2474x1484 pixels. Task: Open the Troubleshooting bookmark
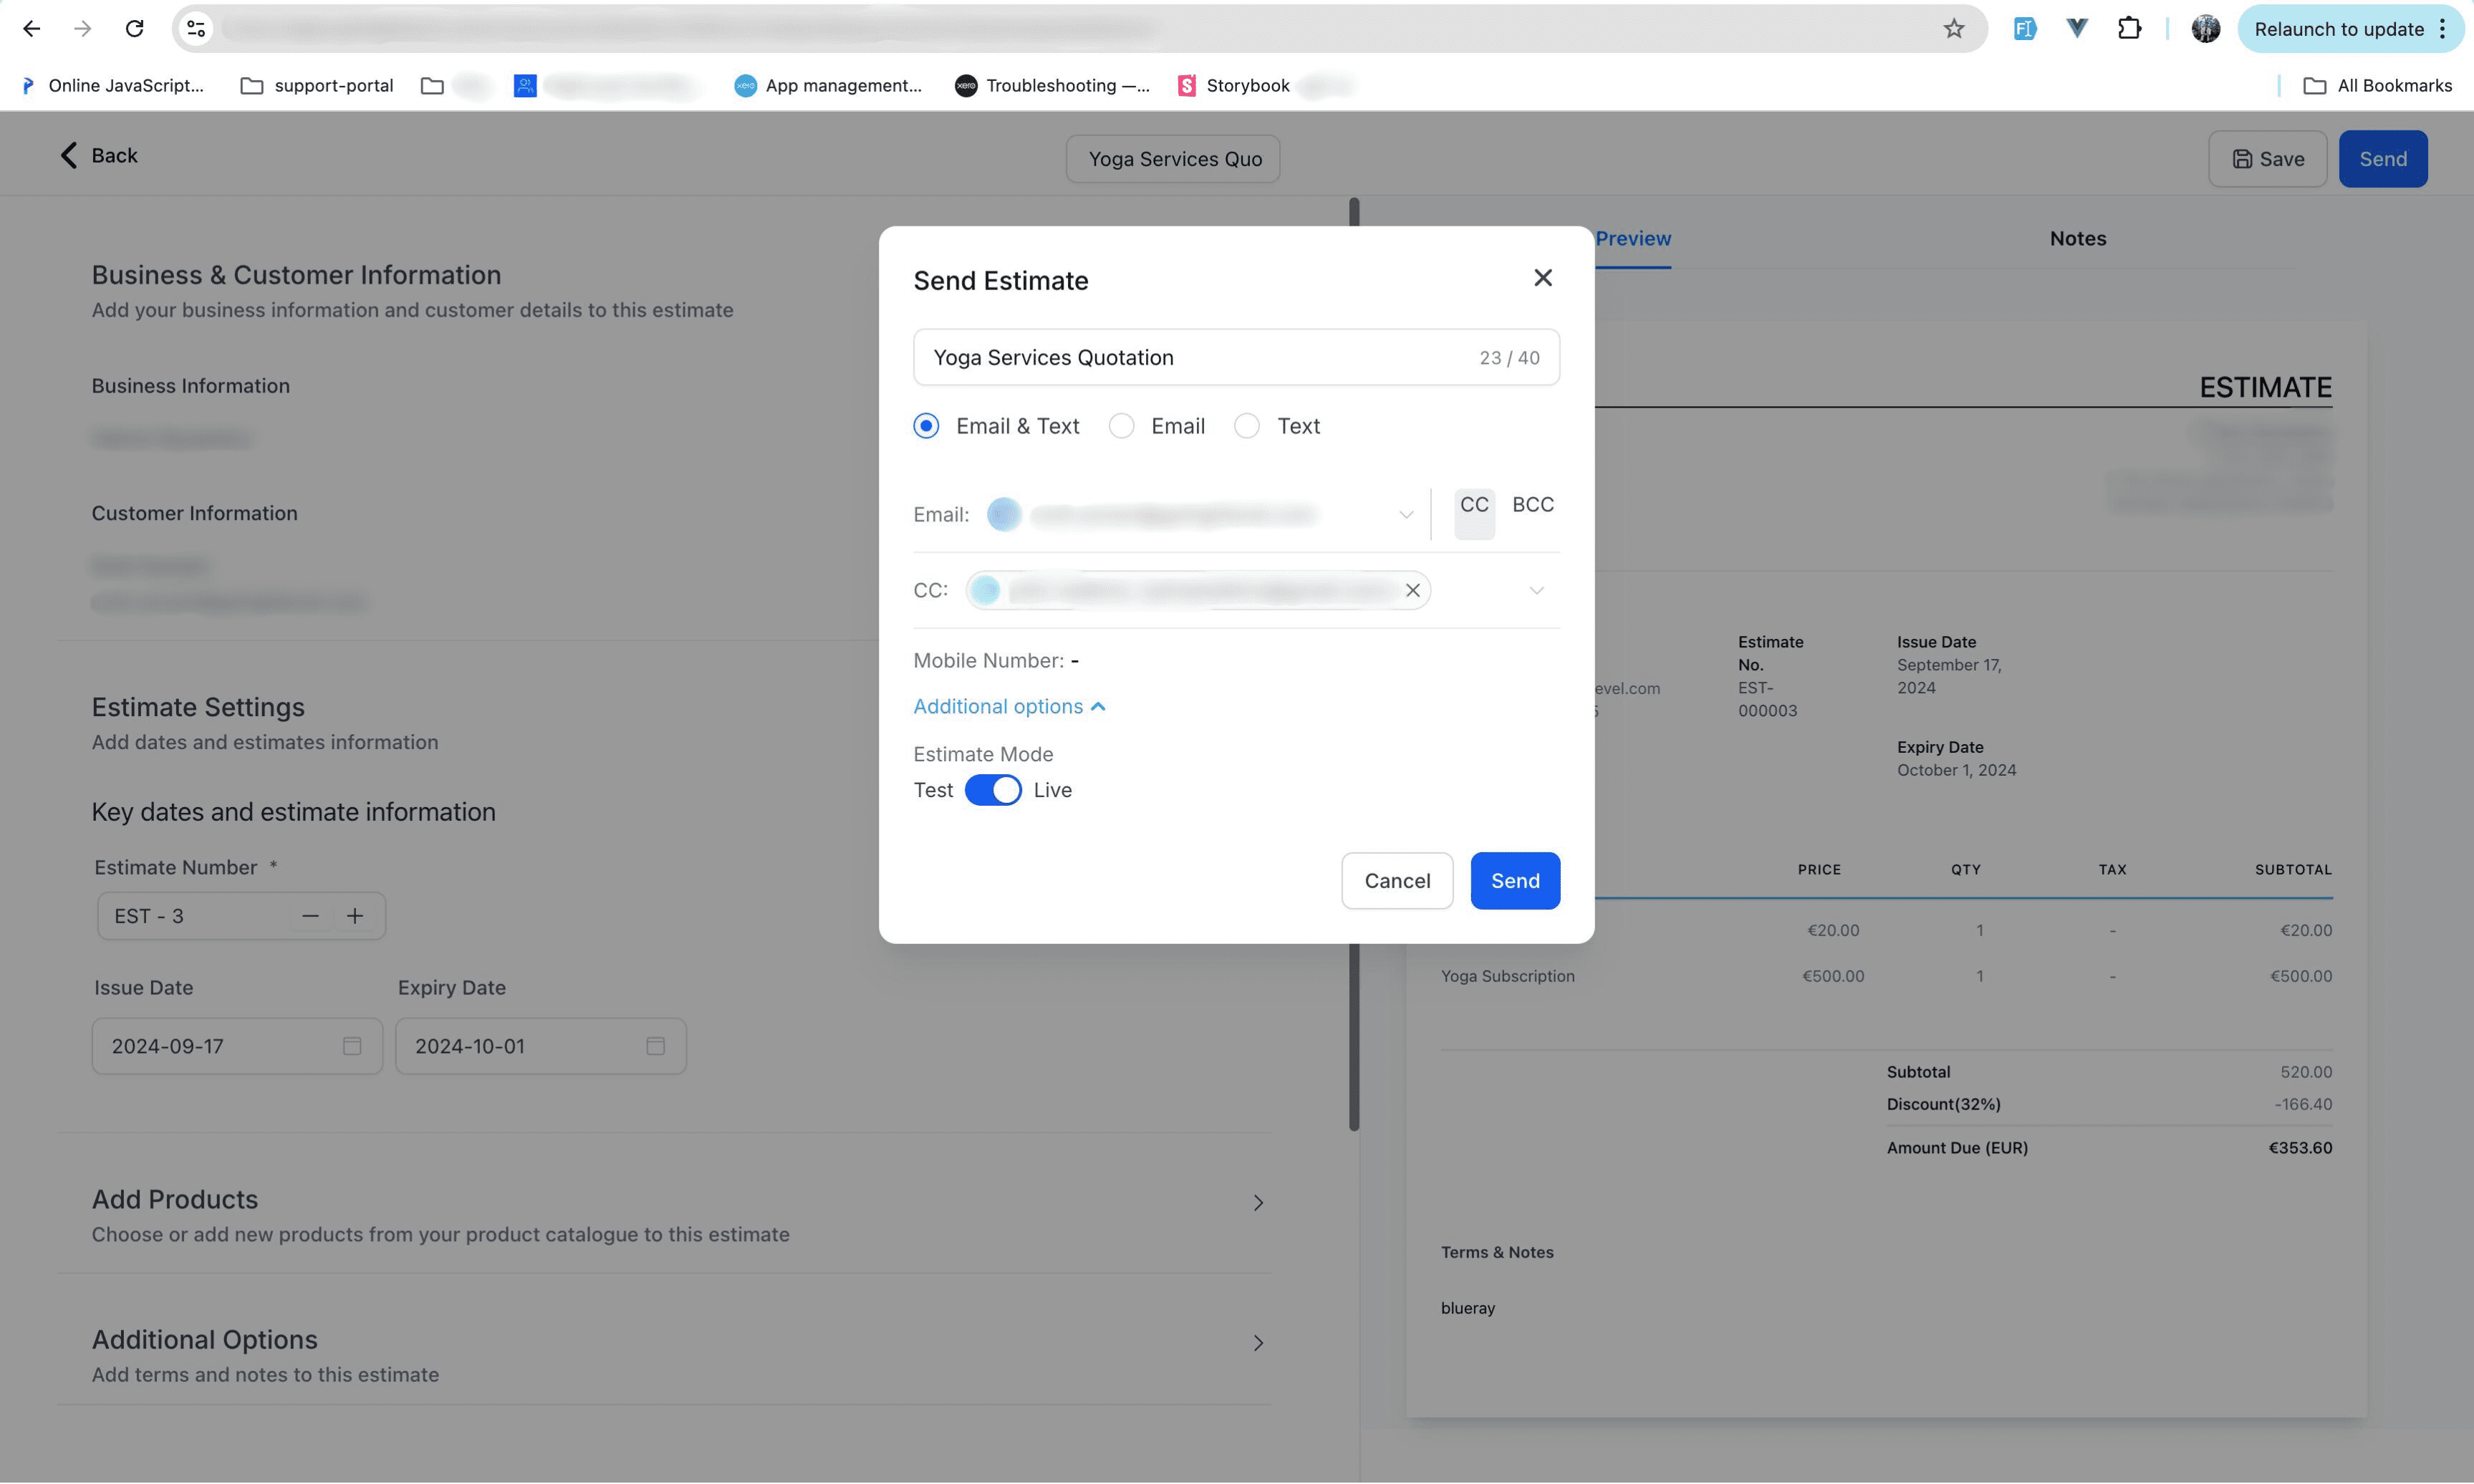tap(1052, 86)
